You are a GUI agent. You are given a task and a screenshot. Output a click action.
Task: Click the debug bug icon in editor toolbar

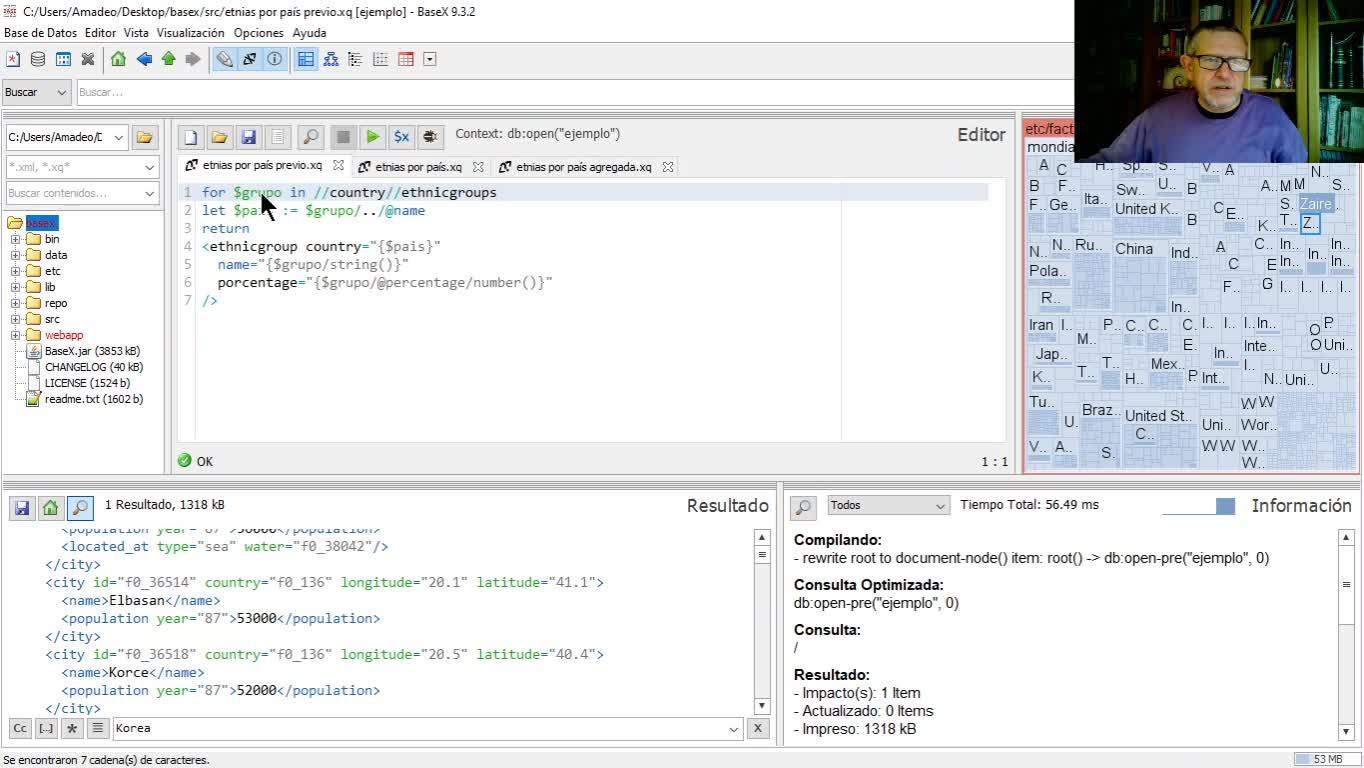pos(430,136)
